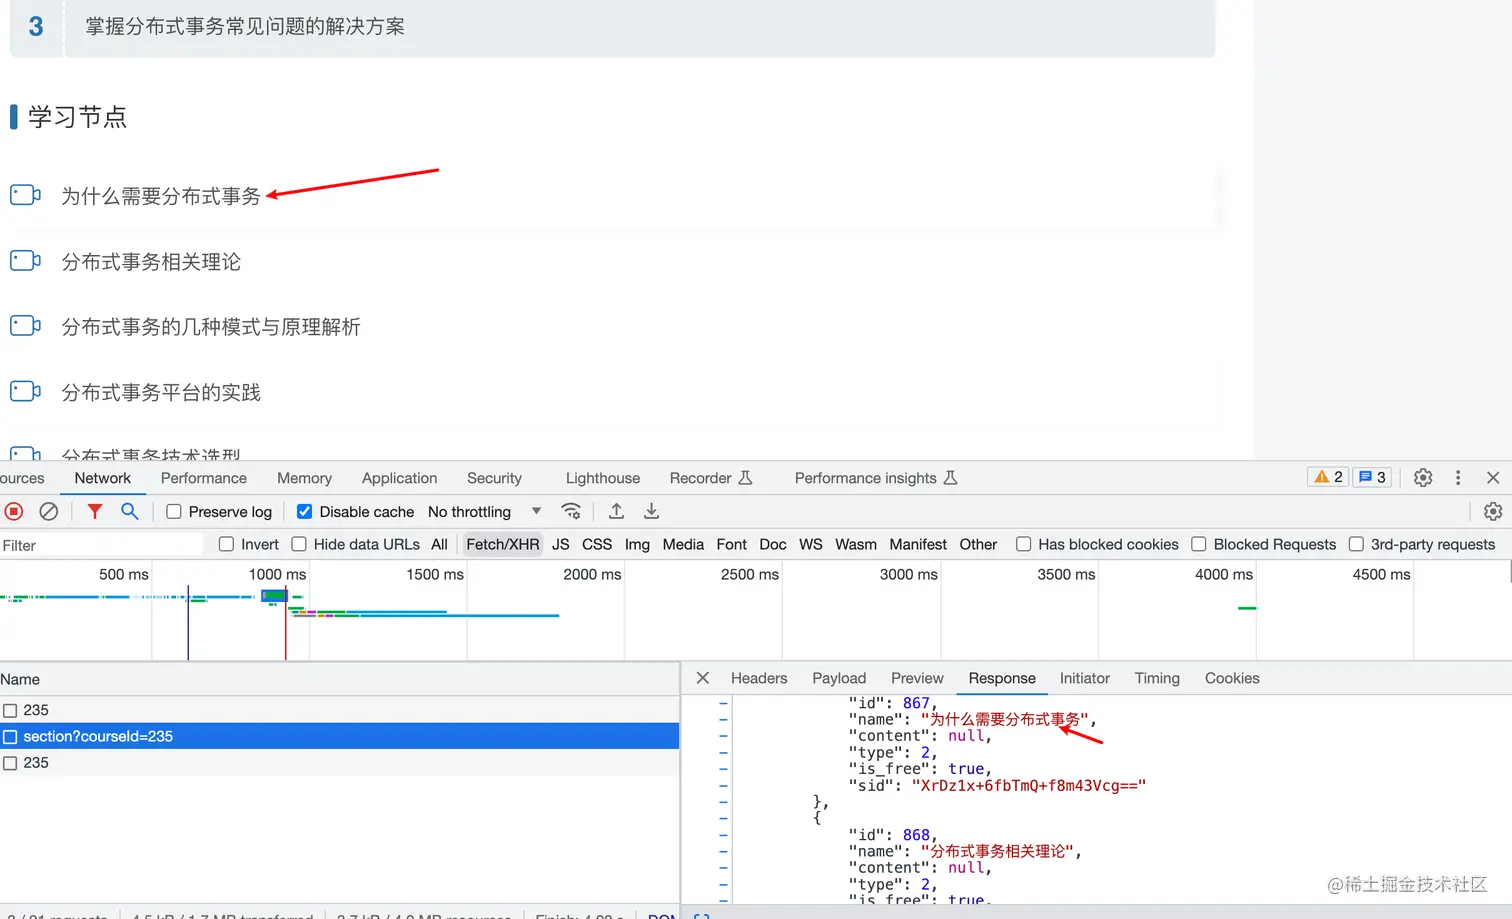The width and height of the screenshot is (1512, 919).
Task: Filter requests by WS type
Action: [811, 544]
